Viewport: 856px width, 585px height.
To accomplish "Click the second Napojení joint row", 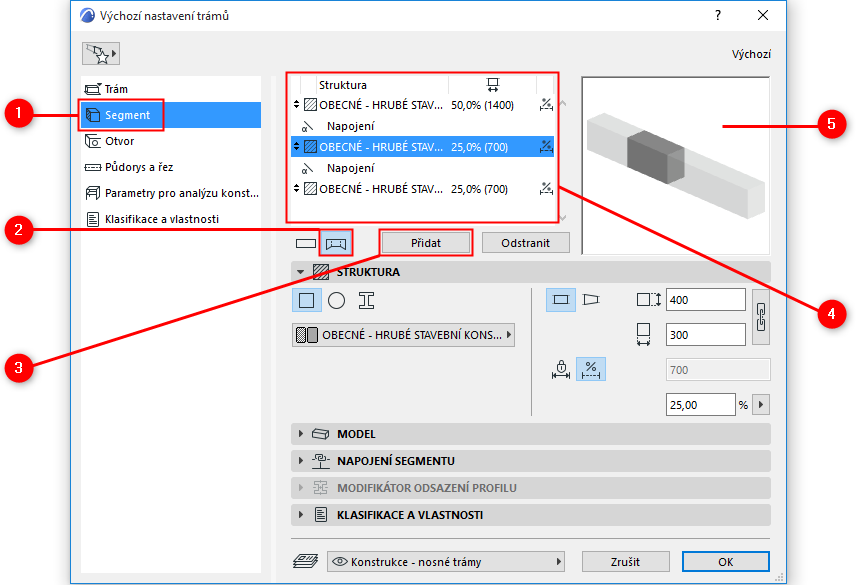I will tap(422, 168).
